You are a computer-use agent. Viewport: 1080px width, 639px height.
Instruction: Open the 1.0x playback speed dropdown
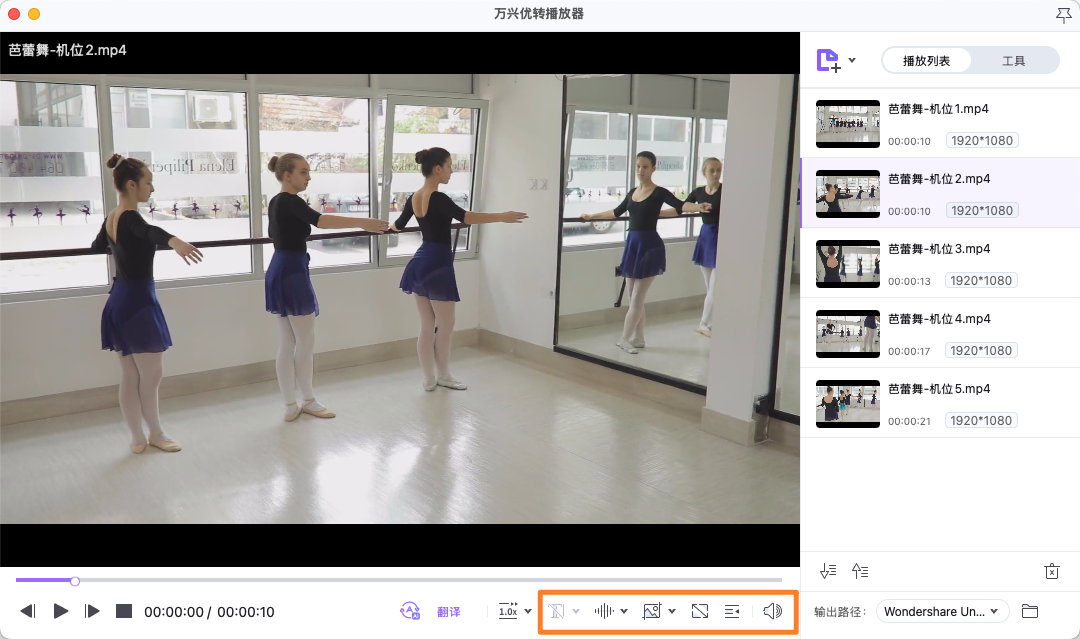515,611
